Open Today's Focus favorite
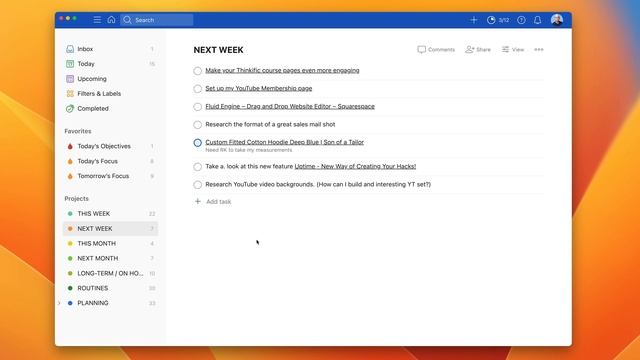 [110, 161]
